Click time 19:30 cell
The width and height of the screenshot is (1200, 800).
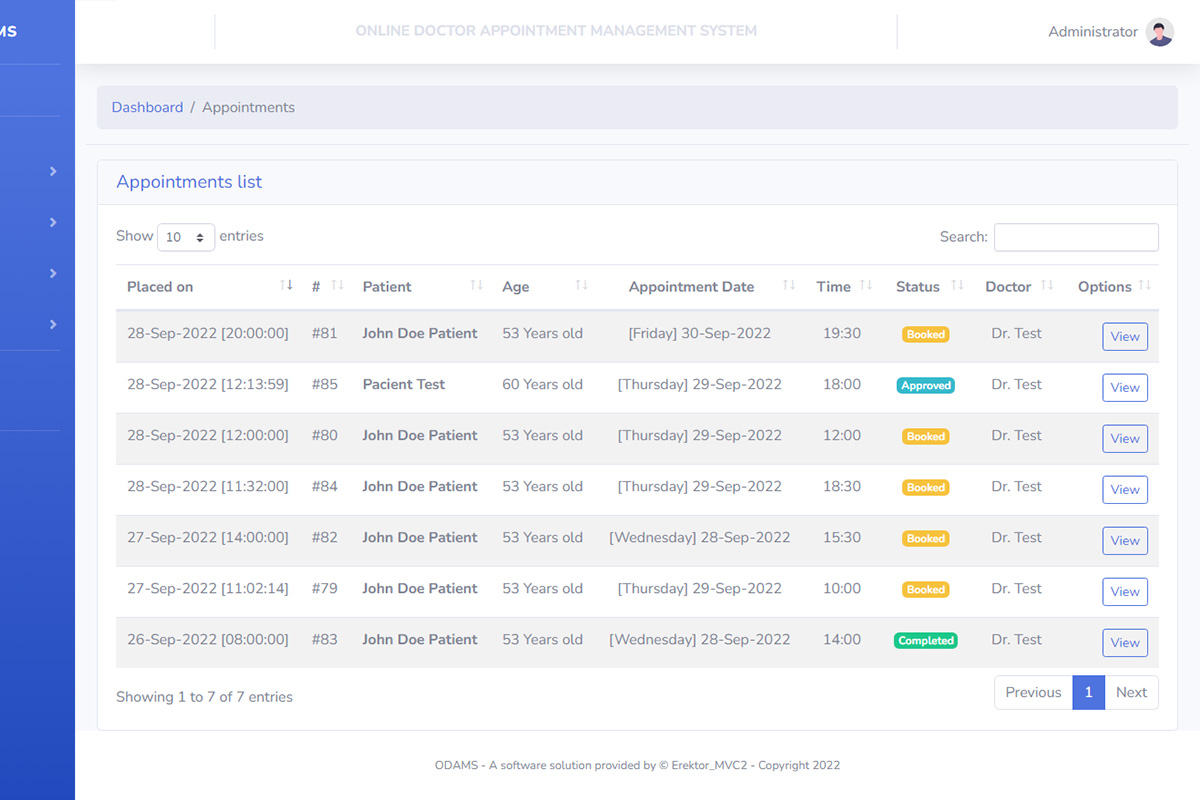click(842, 333)
